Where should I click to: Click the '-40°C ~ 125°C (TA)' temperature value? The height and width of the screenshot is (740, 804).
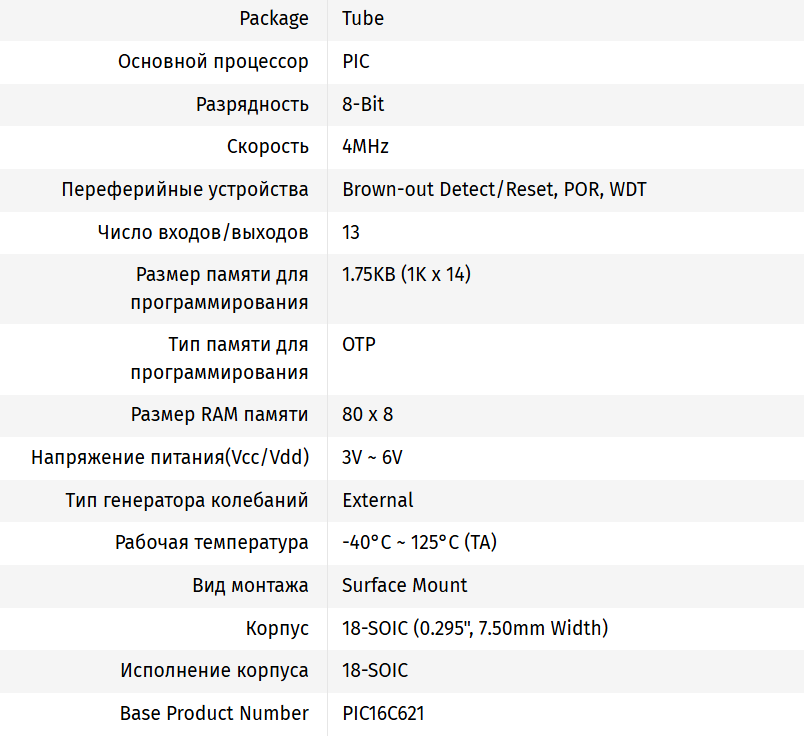click(x=419, y=543)
